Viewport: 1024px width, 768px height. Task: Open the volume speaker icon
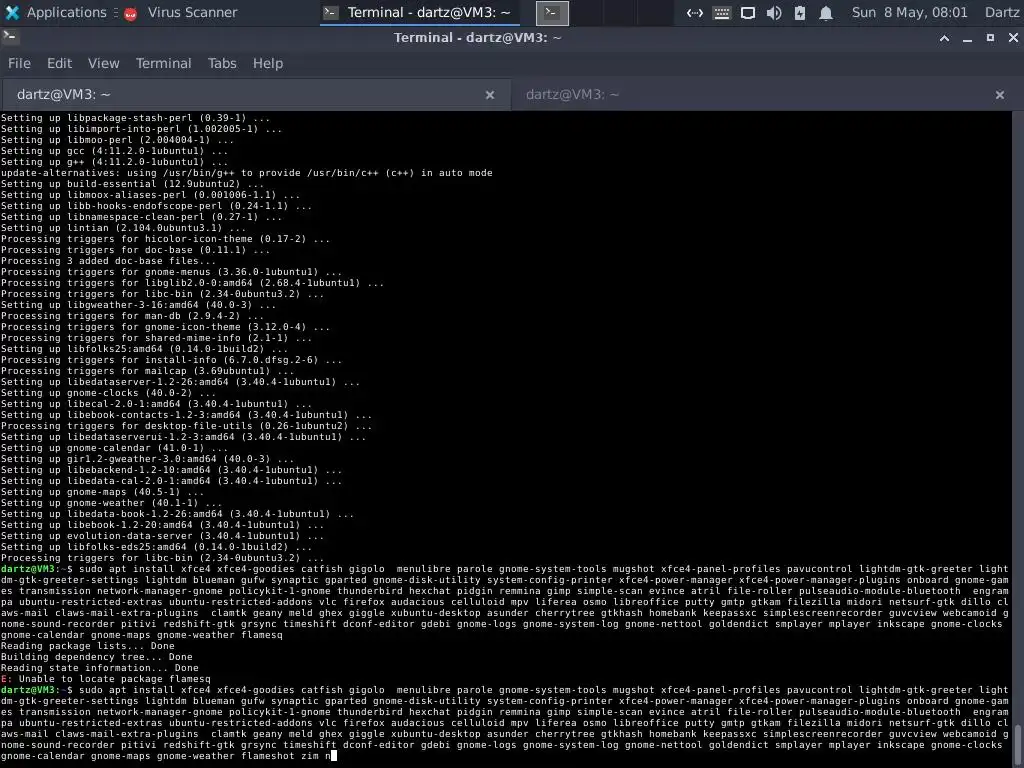[774, 13]
